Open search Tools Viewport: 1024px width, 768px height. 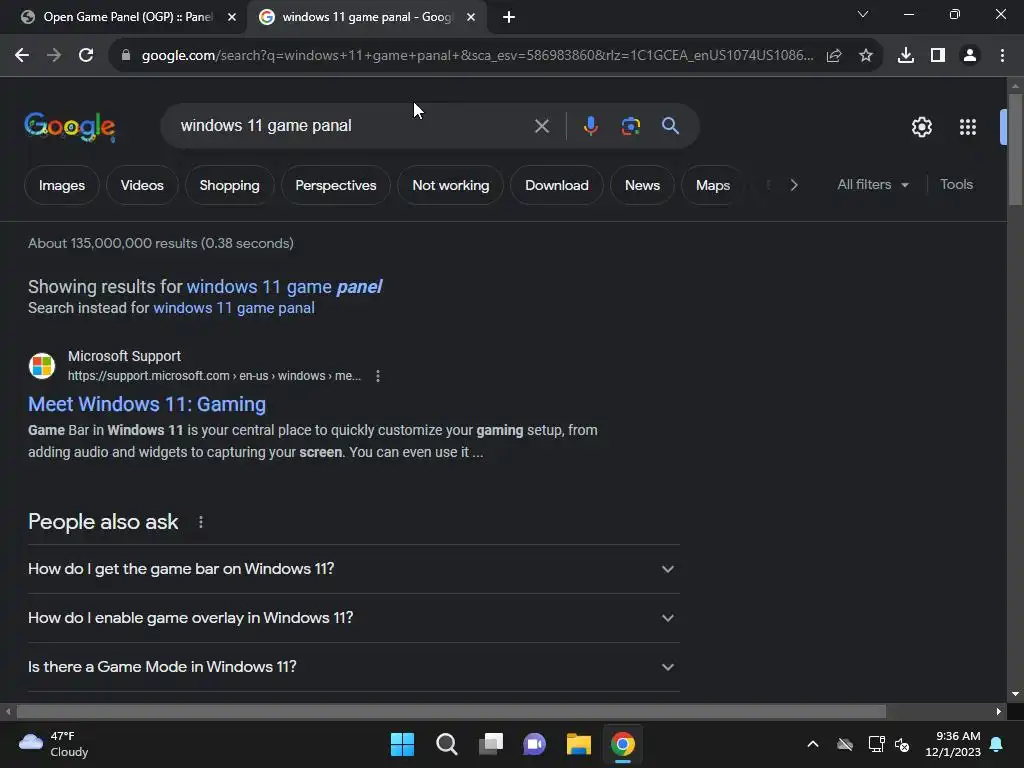pyautogui.click(x=956, y=185)
